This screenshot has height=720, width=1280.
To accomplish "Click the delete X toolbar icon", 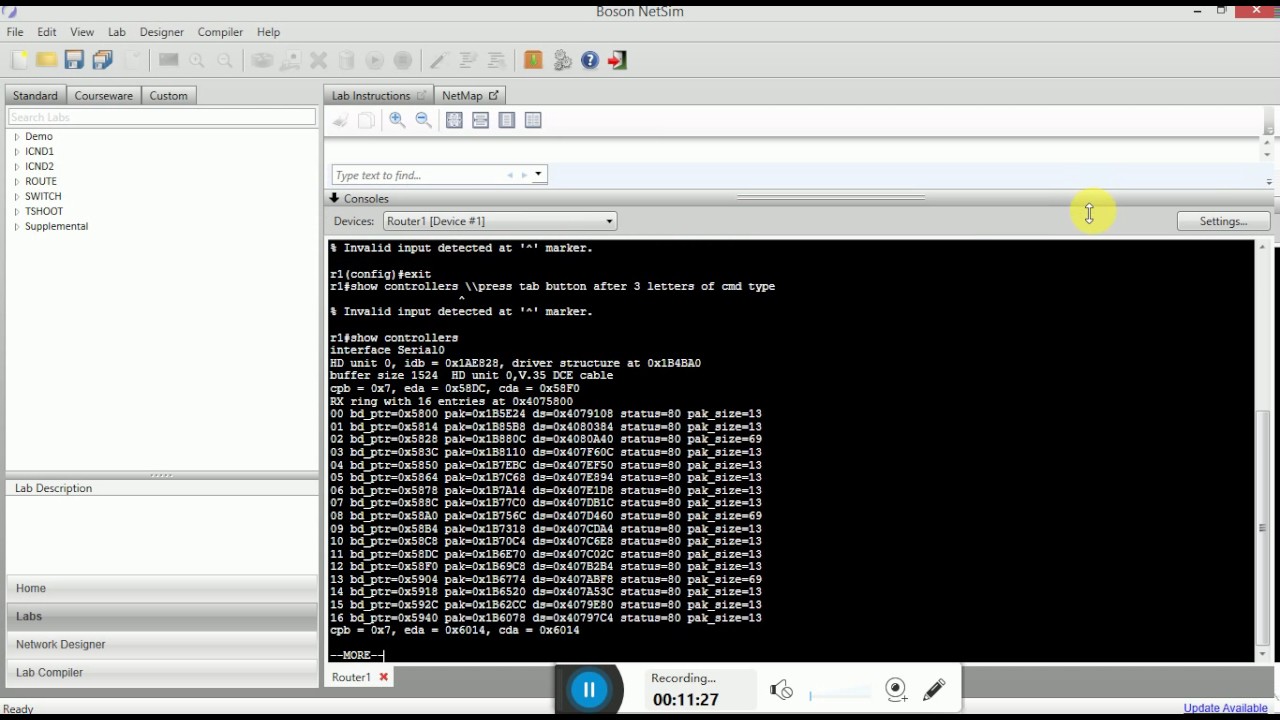I will (x=318, y=60).
